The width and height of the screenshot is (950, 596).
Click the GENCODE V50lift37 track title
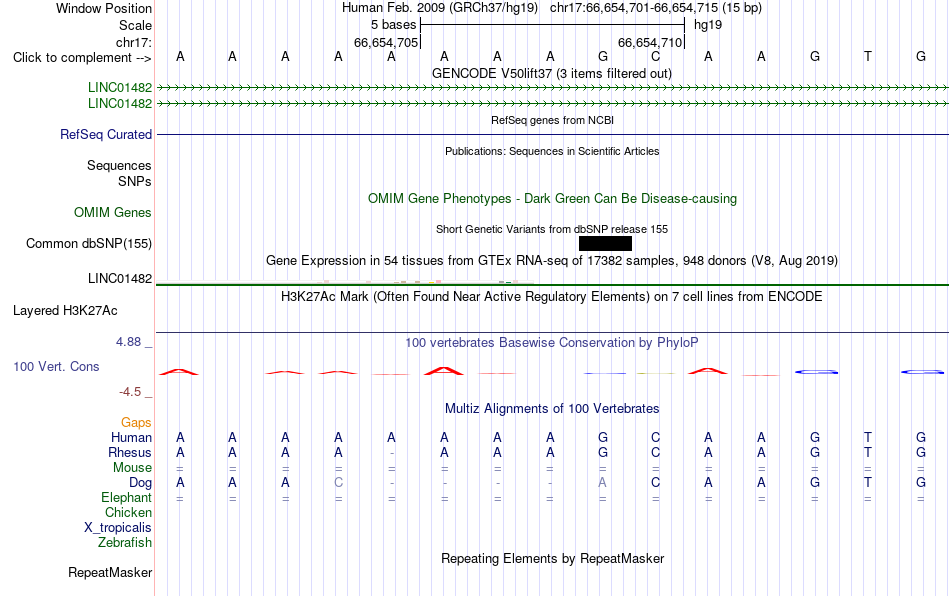point(551,74)
